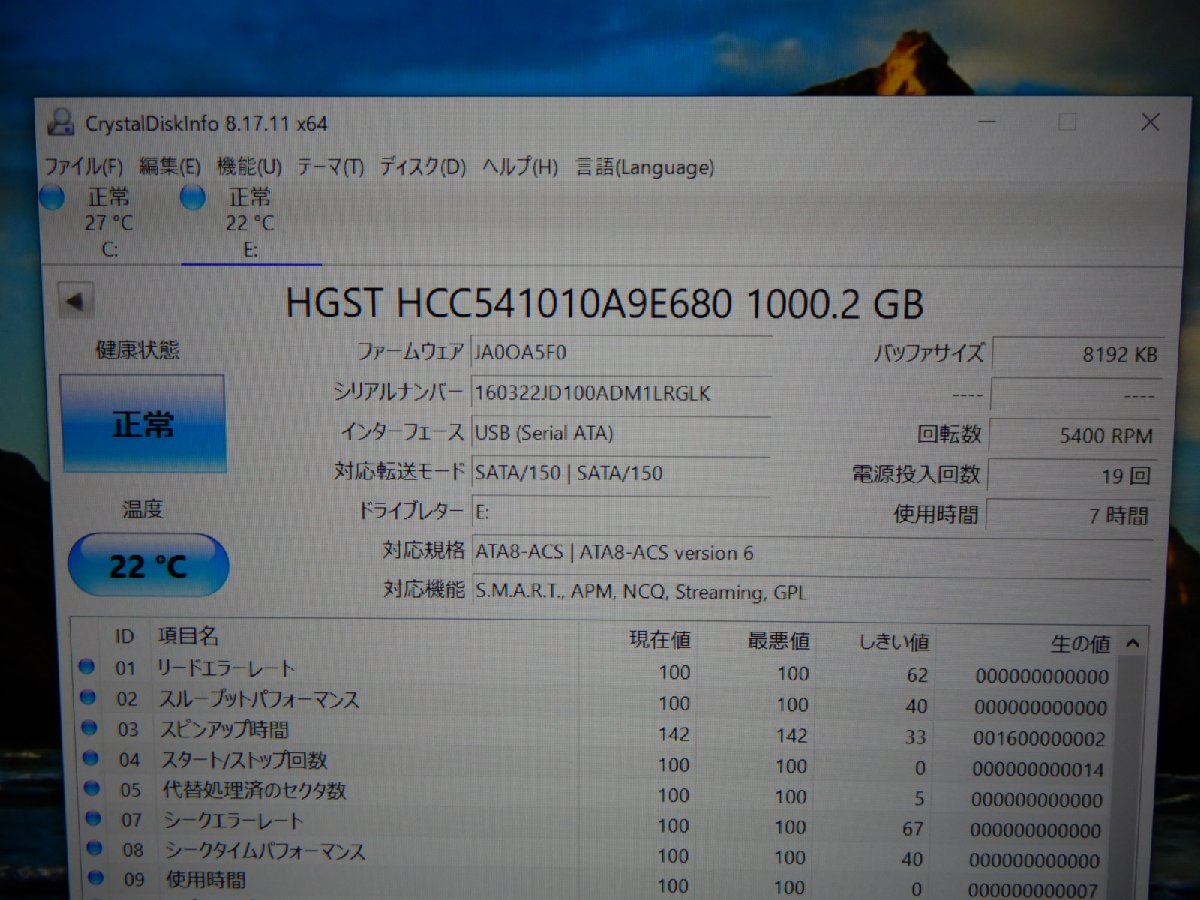Click the しきい値 column header

pyautogui.click(x=894, y=642)
